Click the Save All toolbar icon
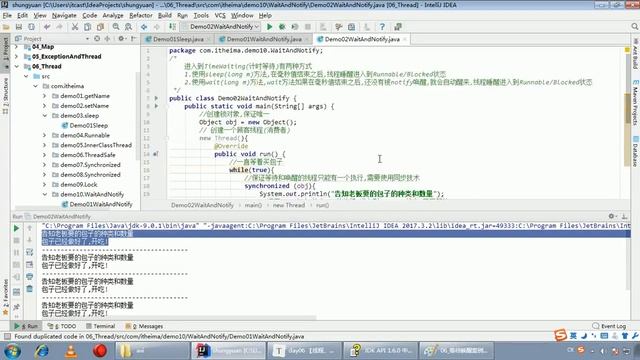The image size is (640, 360). (x=18, y=27)
